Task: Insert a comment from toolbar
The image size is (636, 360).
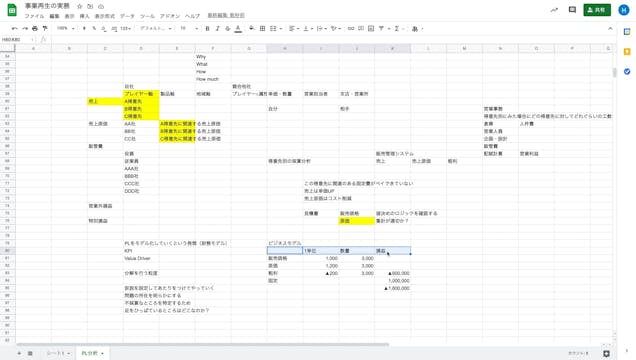Action: pos(361,28)
